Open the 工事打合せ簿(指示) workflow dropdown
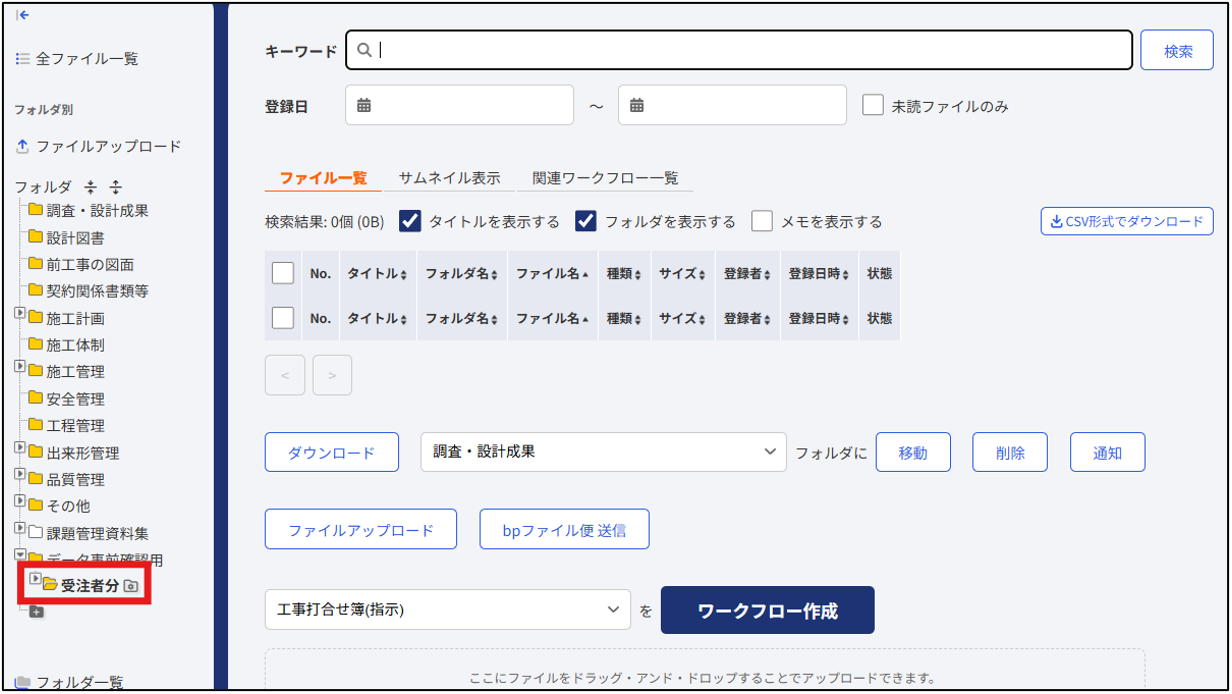The image size is (1232, 694). 448,609
